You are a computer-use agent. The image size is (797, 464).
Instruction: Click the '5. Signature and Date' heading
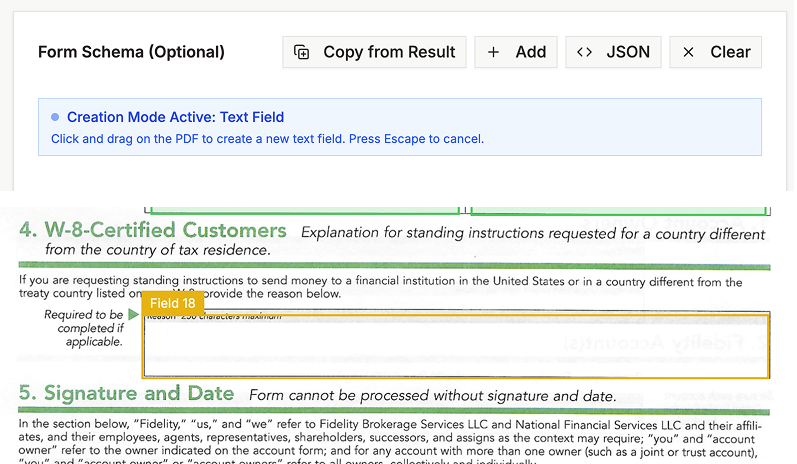click(126, 393)
